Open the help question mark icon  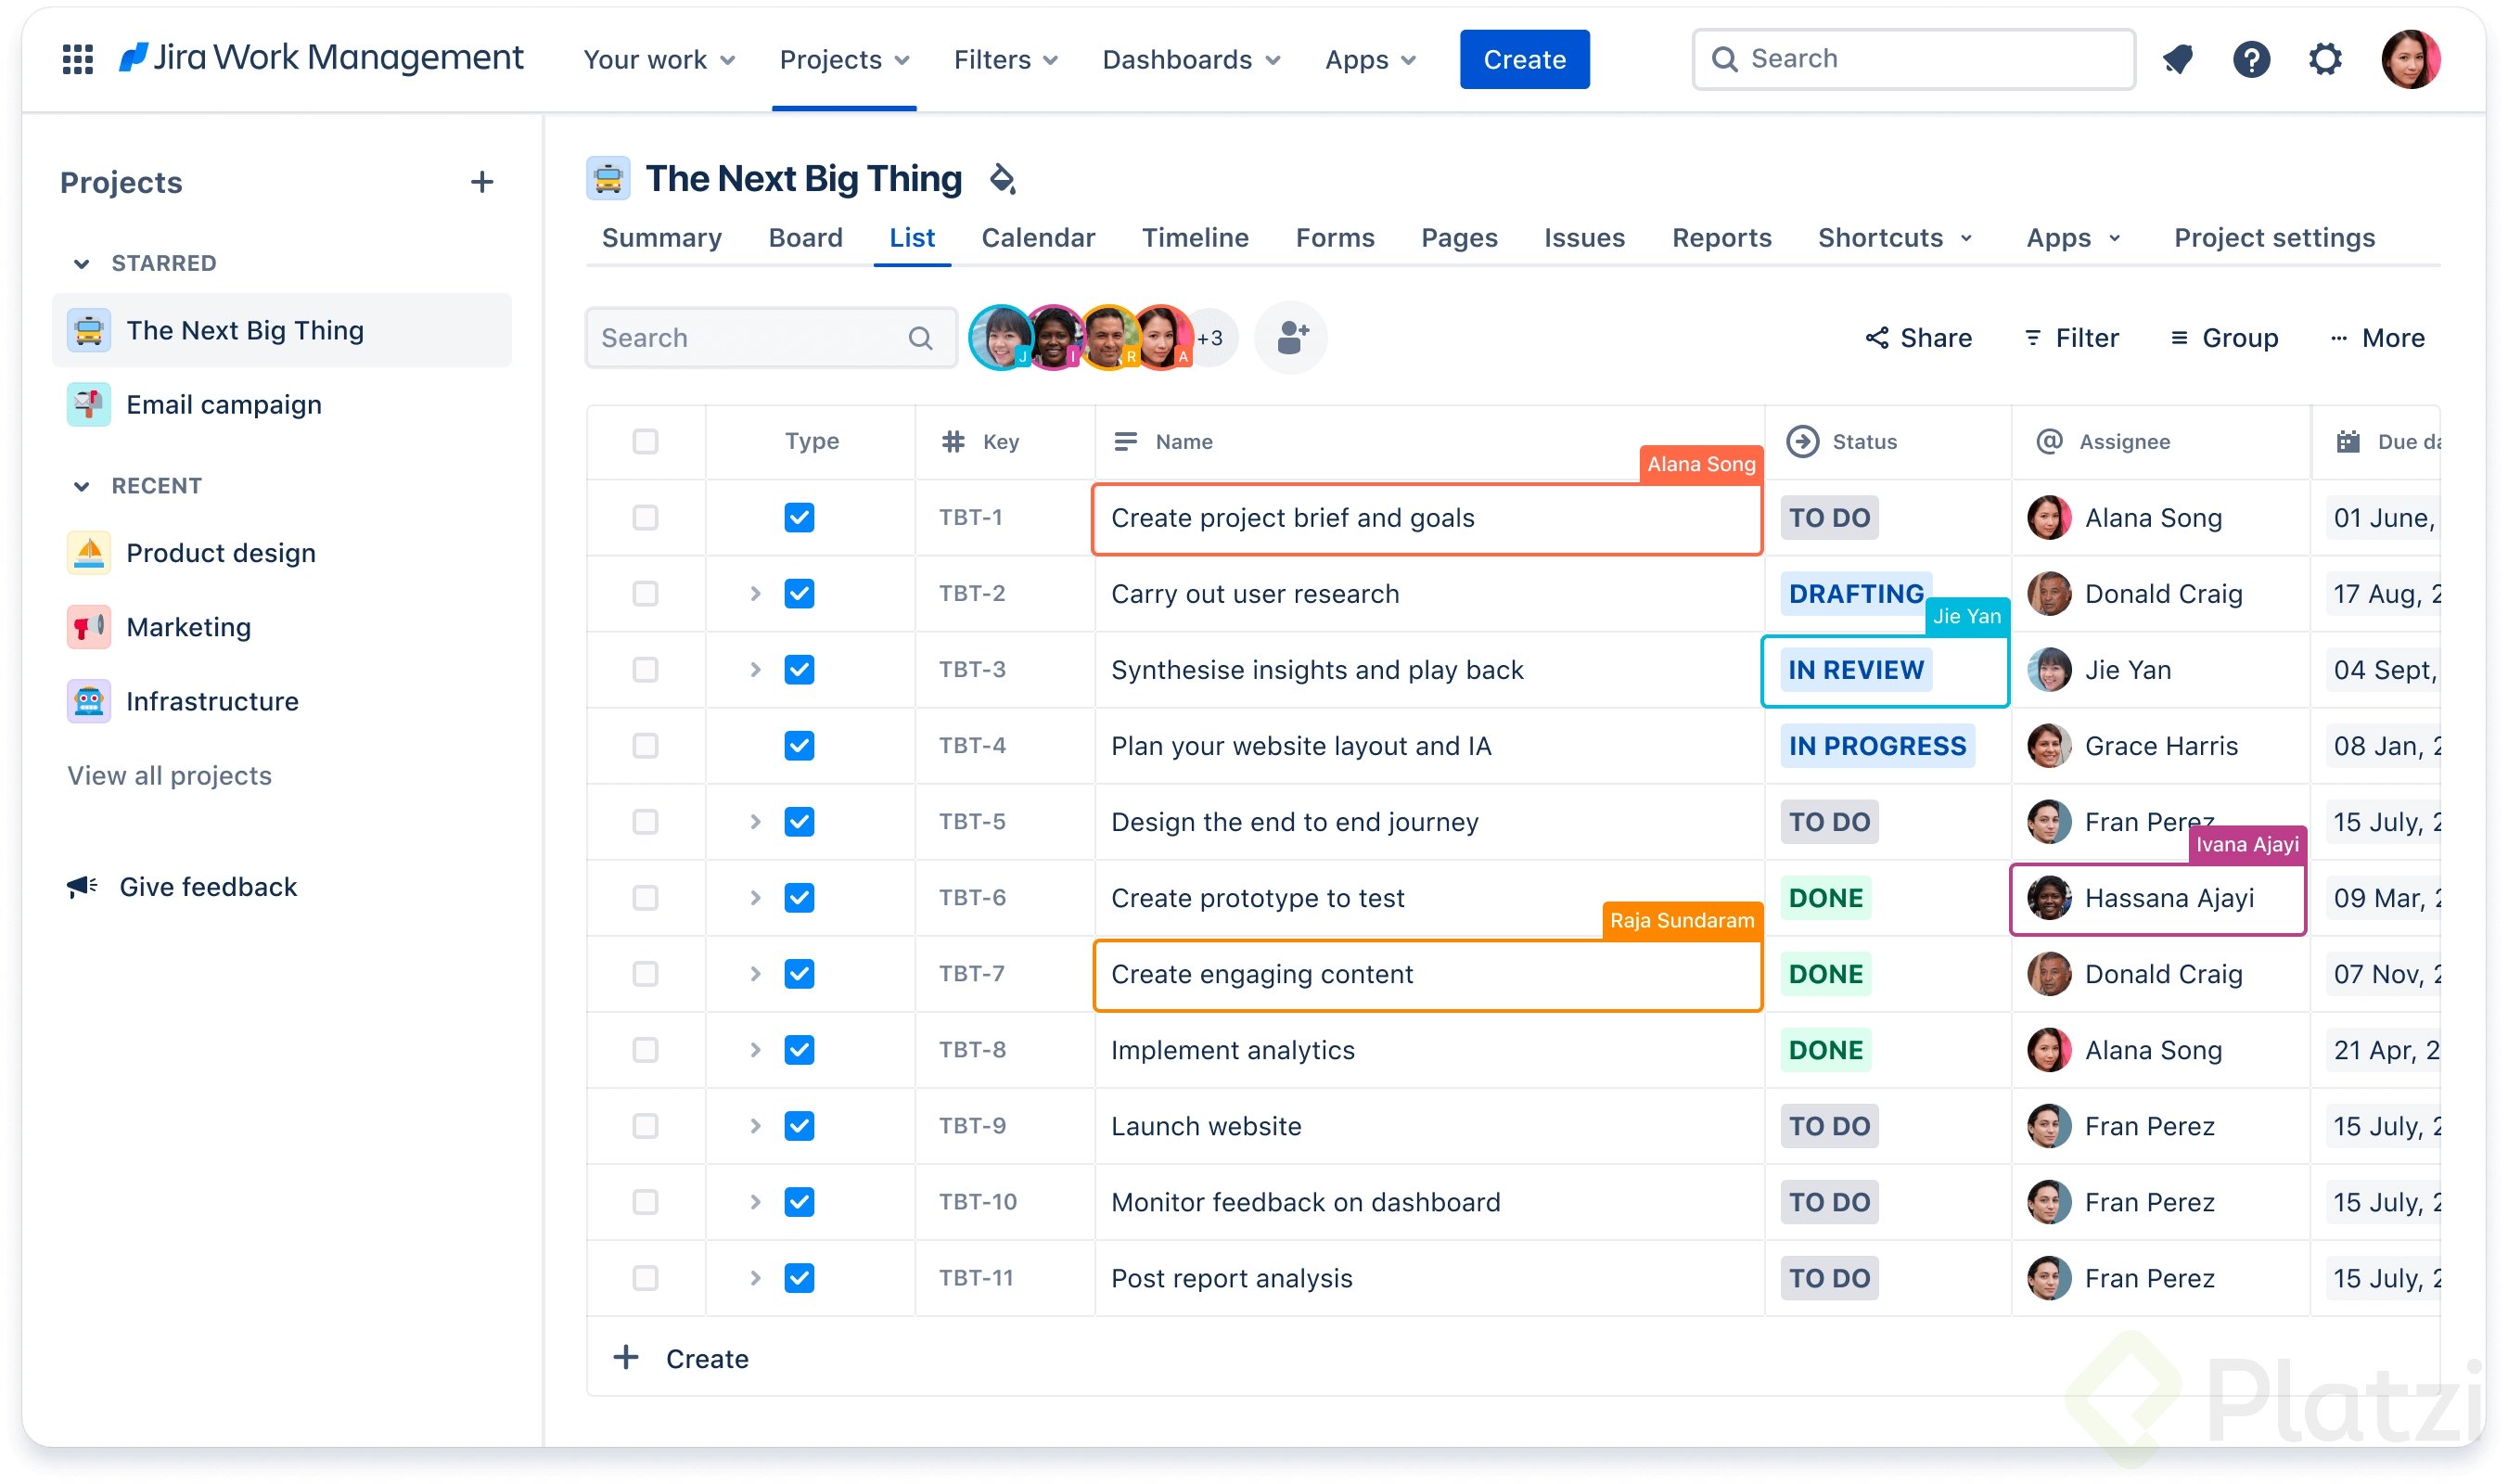pyautogui.click(x=2250, y=59)
